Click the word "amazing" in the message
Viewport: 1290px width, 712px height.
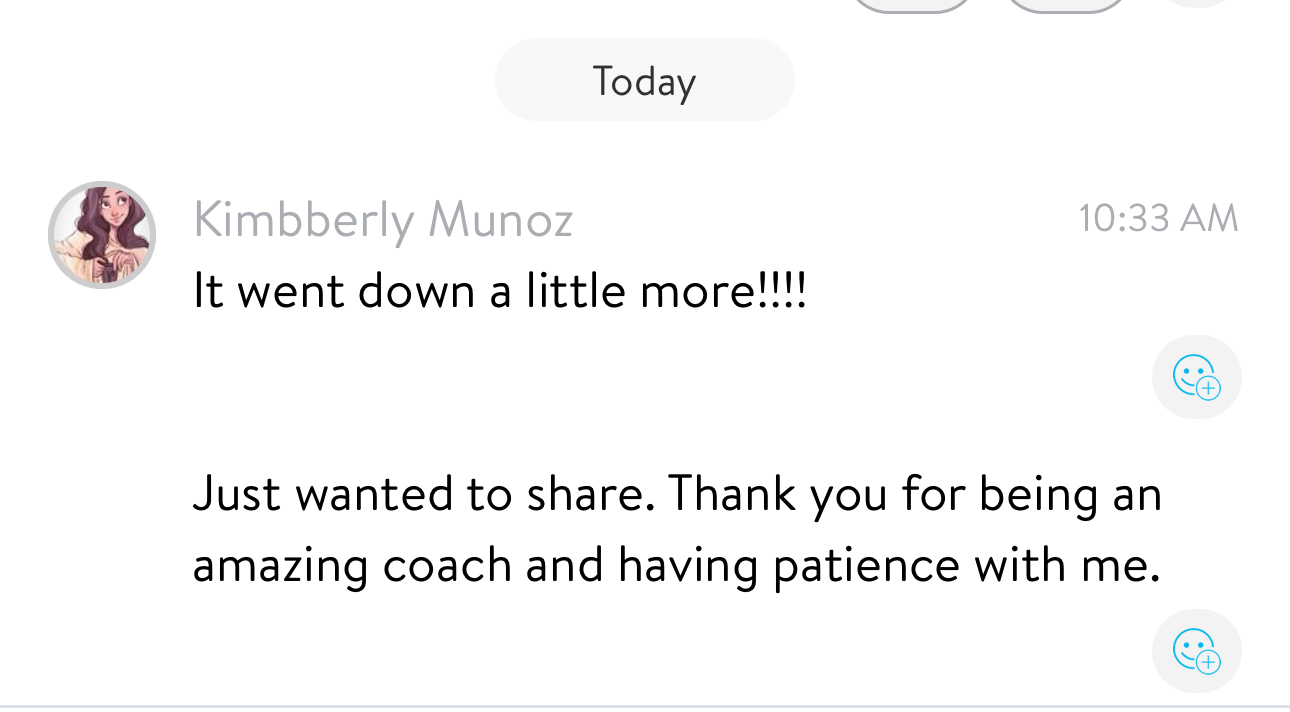point(280,567)
